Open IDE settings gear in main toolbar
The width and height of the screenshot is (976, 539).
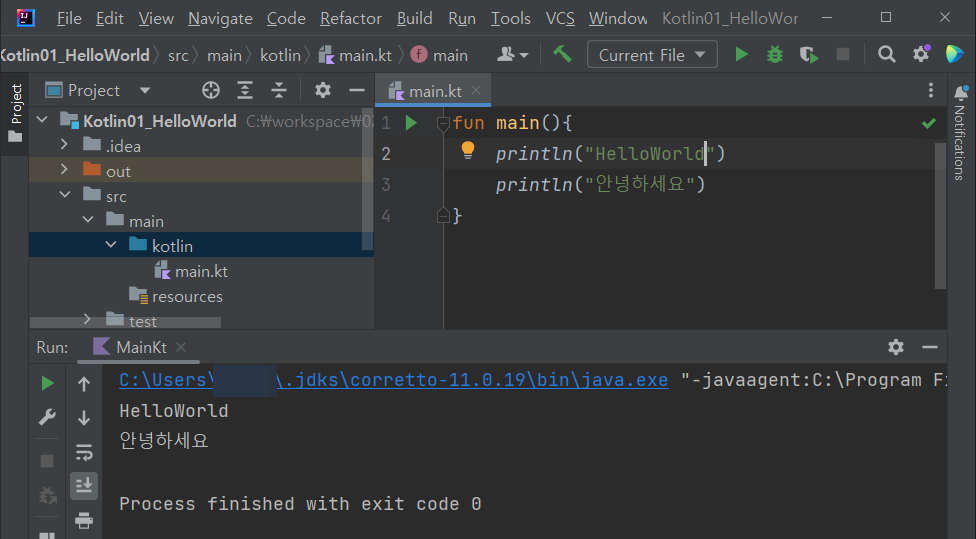pos(921,54)
